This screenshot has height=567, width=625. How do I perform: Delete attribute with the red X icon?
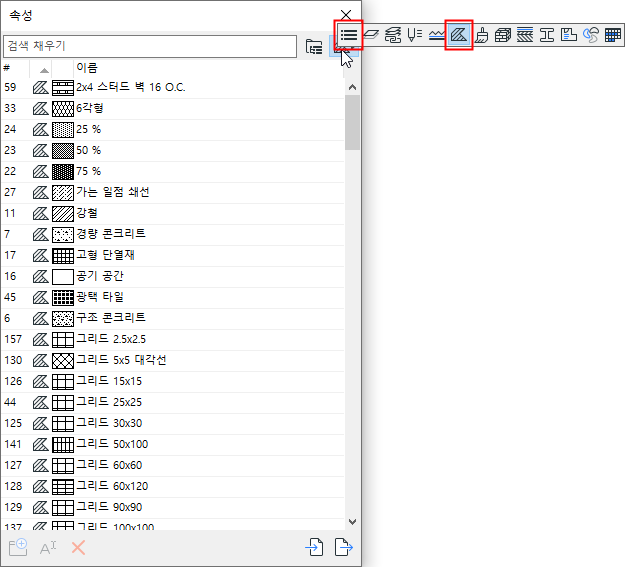(78, 548)
